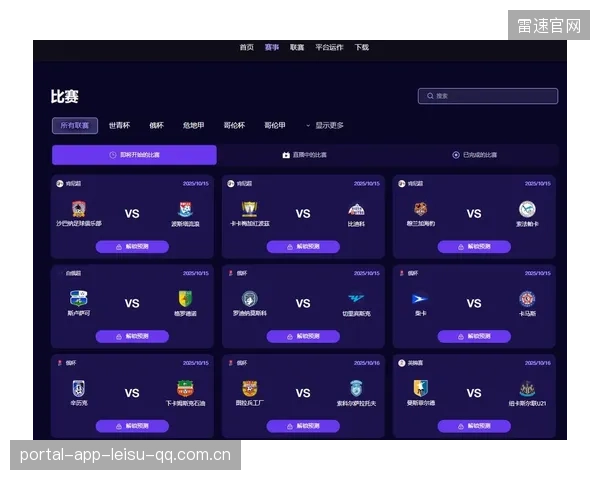
Task: Click league icon on 比迪科 match card
Action: tap(230, 184)
